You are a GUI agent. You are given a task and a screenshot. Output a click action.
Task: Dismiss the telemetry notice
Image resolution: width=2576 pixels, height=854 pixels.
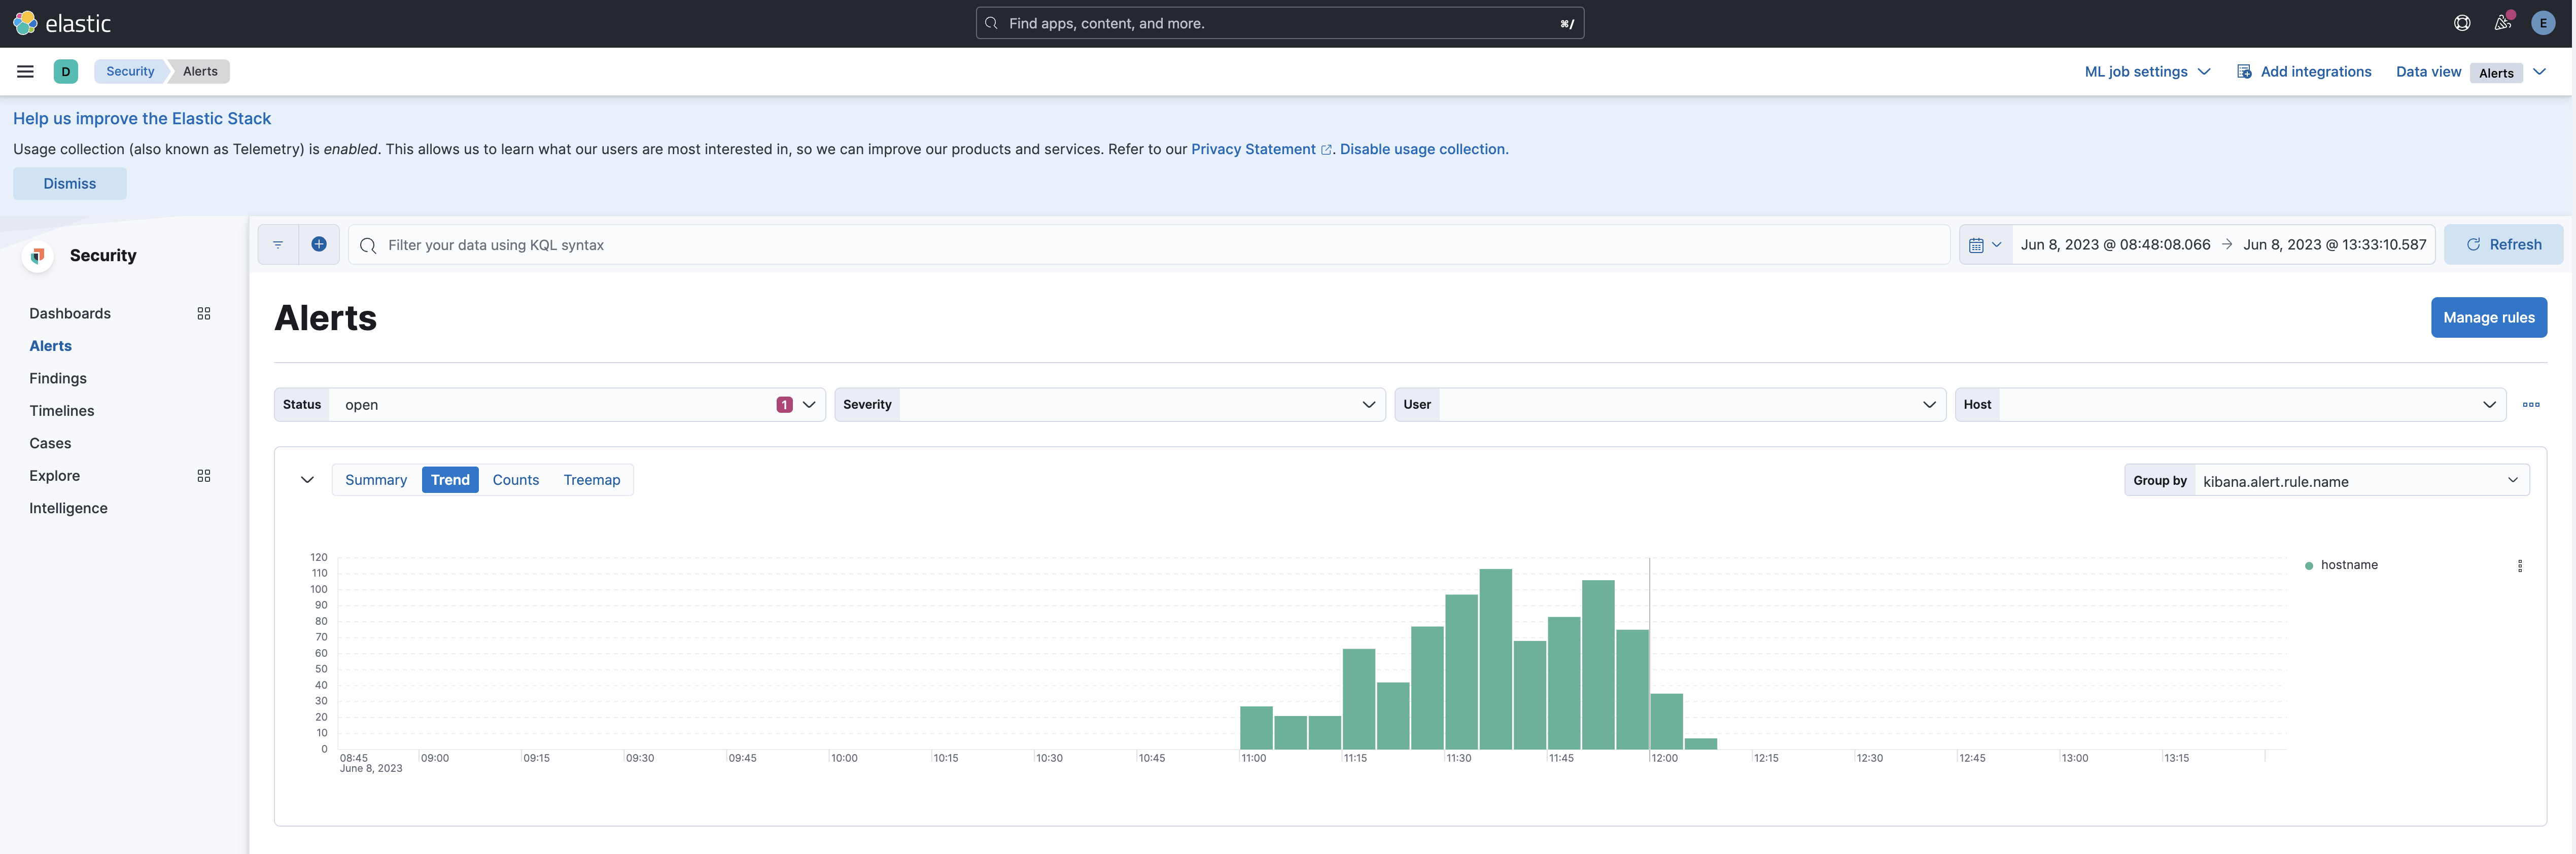pos(70,184)
